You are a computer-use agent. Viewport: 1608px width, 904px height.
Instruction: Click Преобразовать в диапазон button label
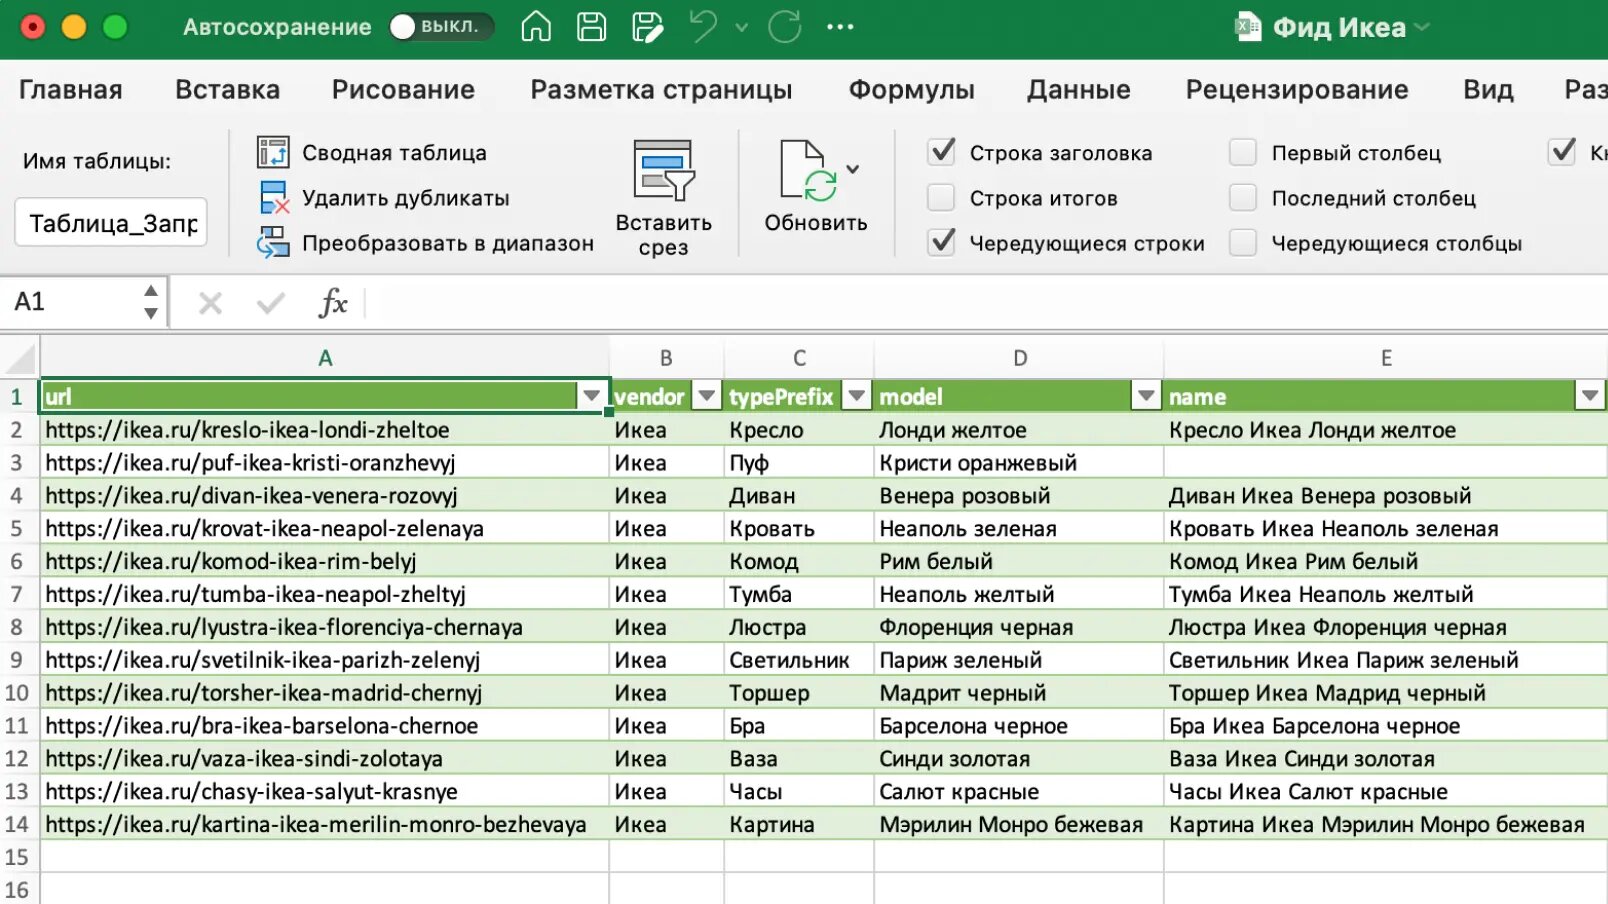tap(447, 243)
